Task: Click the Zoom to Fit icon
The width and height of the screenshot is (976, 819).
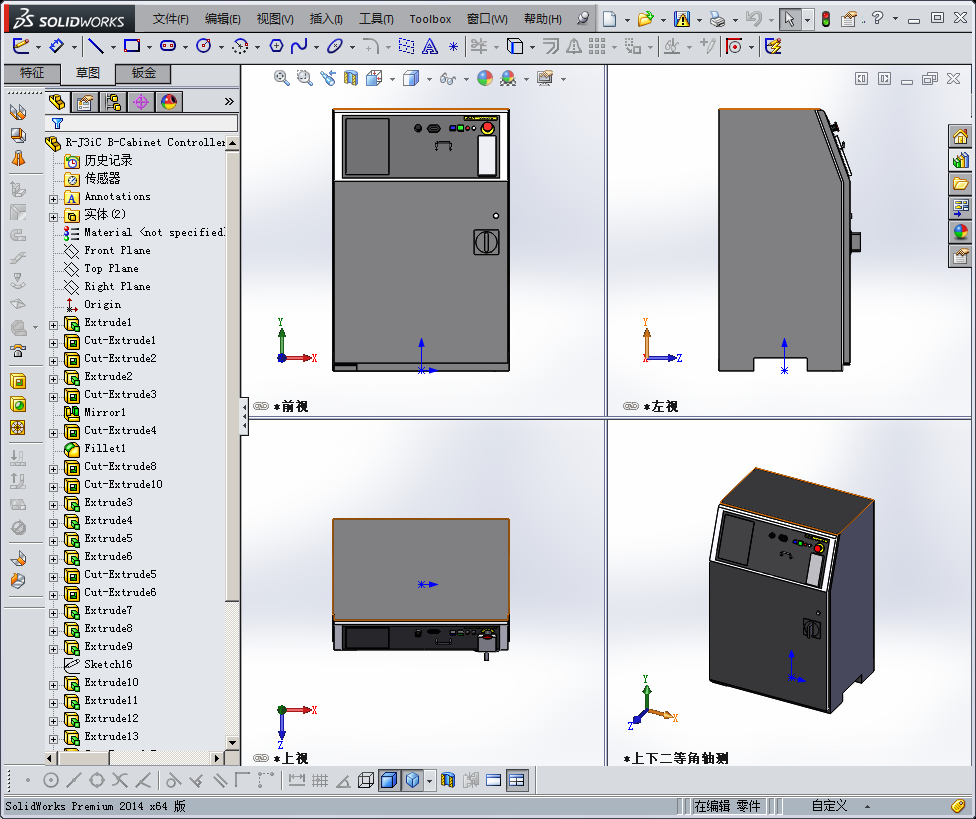Action: coord(282,78)
